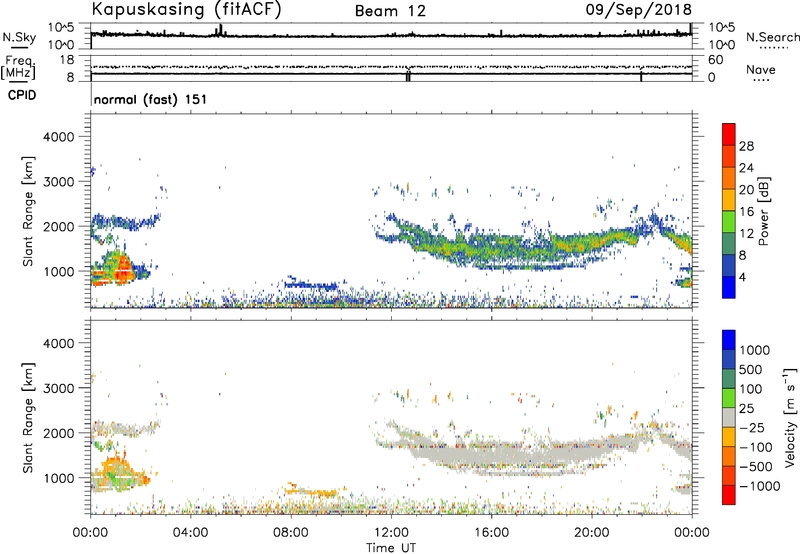Click the 09/Sep/2018 date label
The height and width of the screenshot is (554, 800).
(639, 9)
